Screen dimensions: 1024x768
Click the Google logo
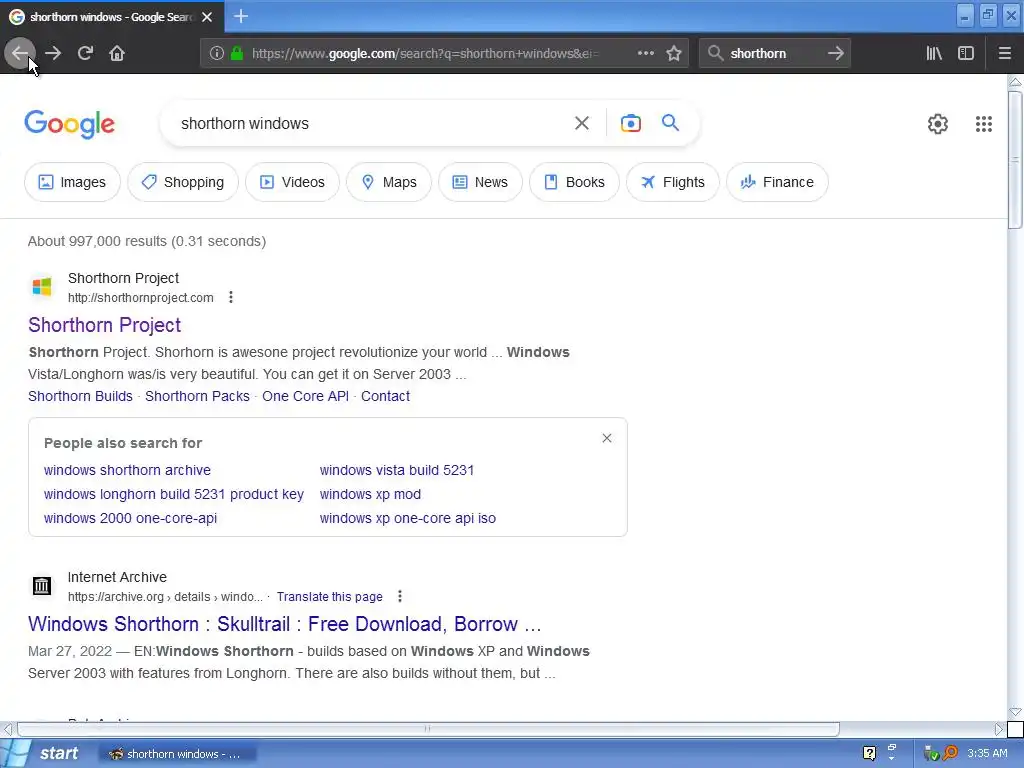pyautogui.click(x=69, y=124)
